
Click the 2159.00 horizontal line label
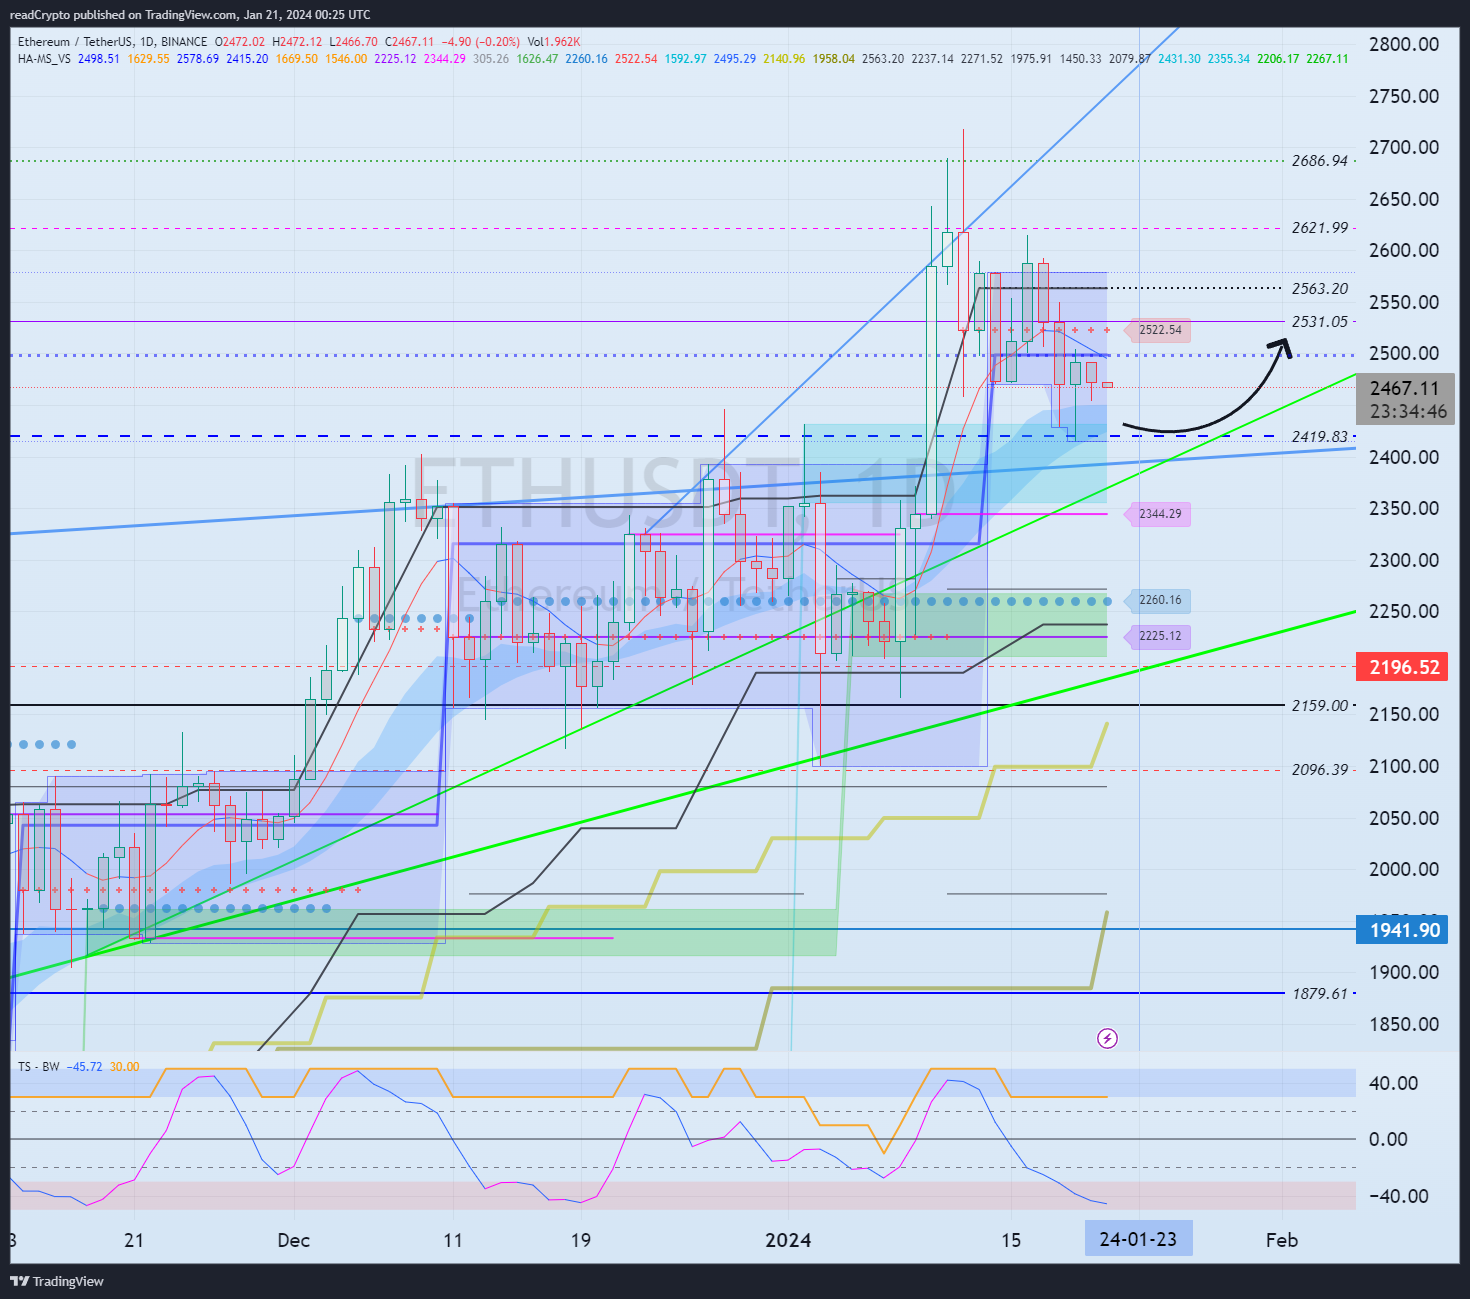coord(1320,706)
